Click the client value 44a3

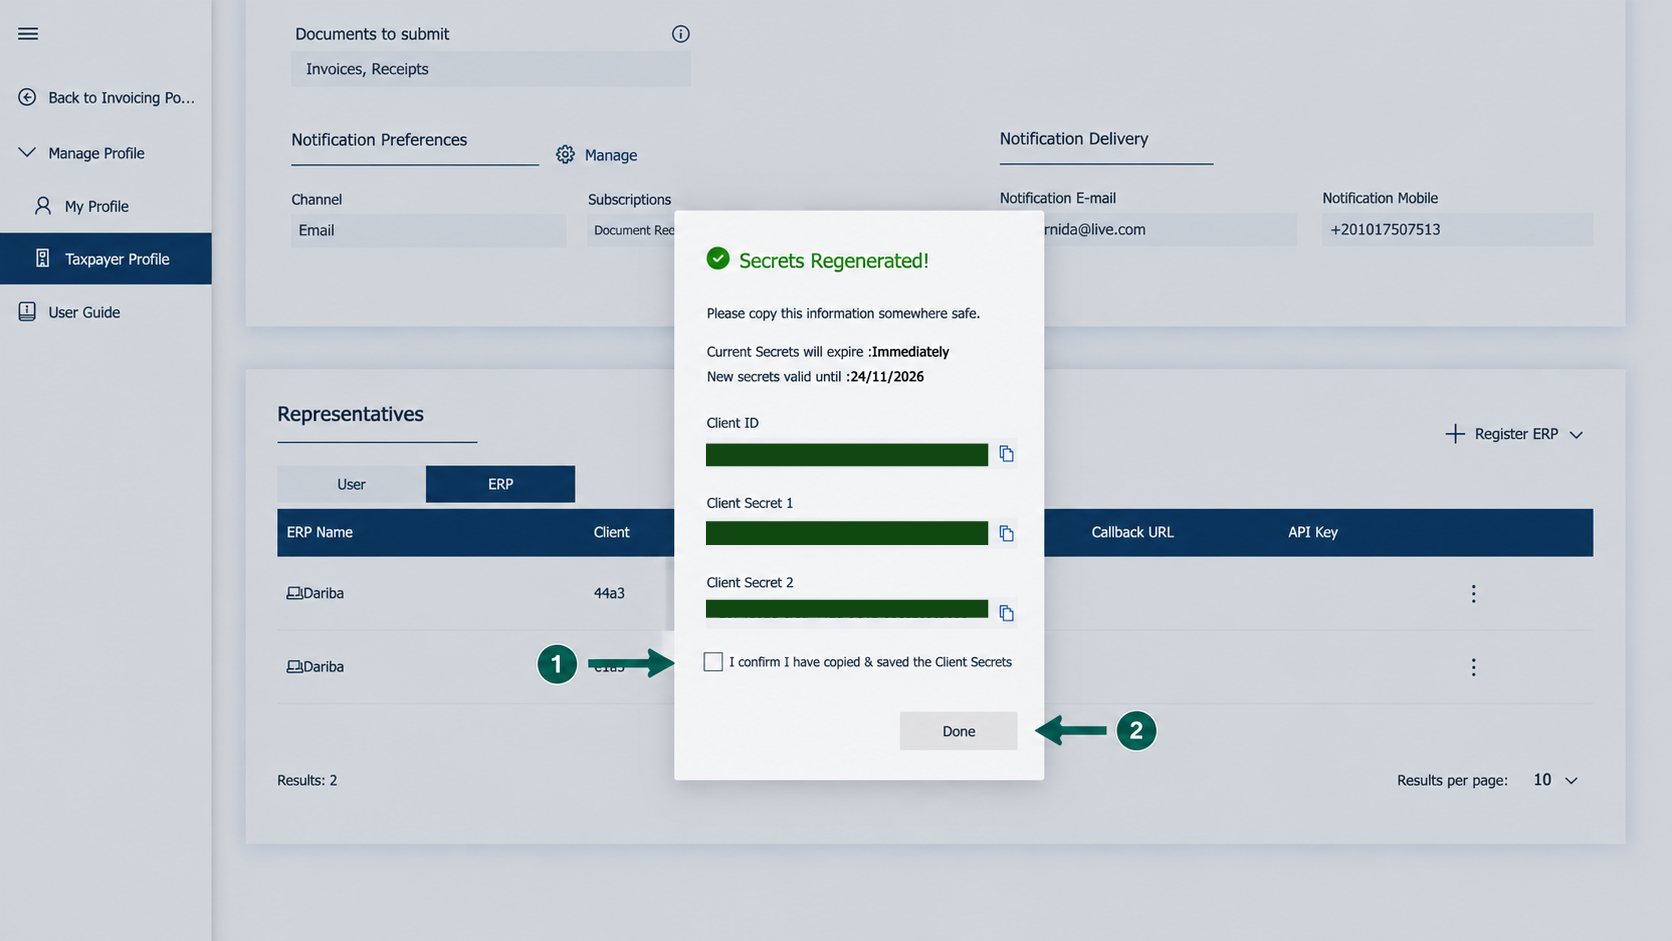click(x=609, y=593)
